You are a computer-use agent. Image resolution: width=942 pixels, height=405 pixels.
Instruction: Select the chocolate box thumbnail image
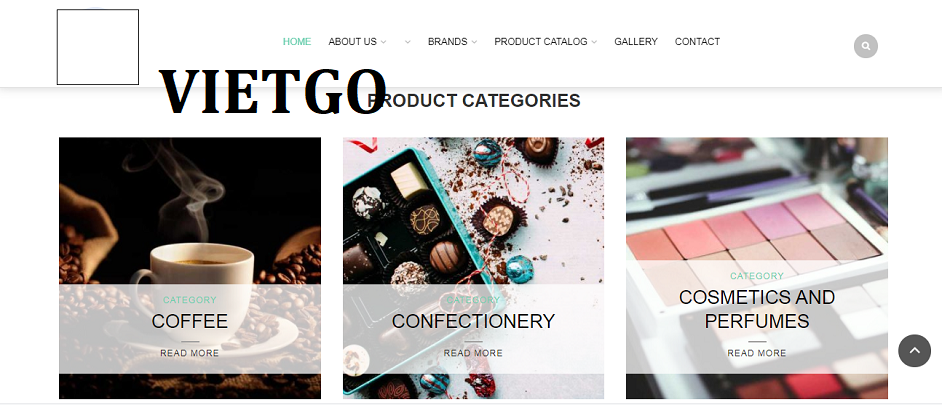point(473,268)
